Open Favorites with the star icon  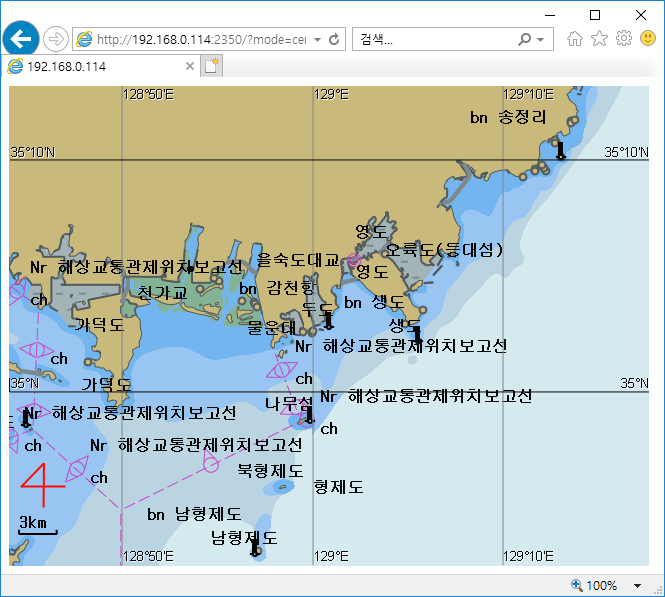point(599,39)
